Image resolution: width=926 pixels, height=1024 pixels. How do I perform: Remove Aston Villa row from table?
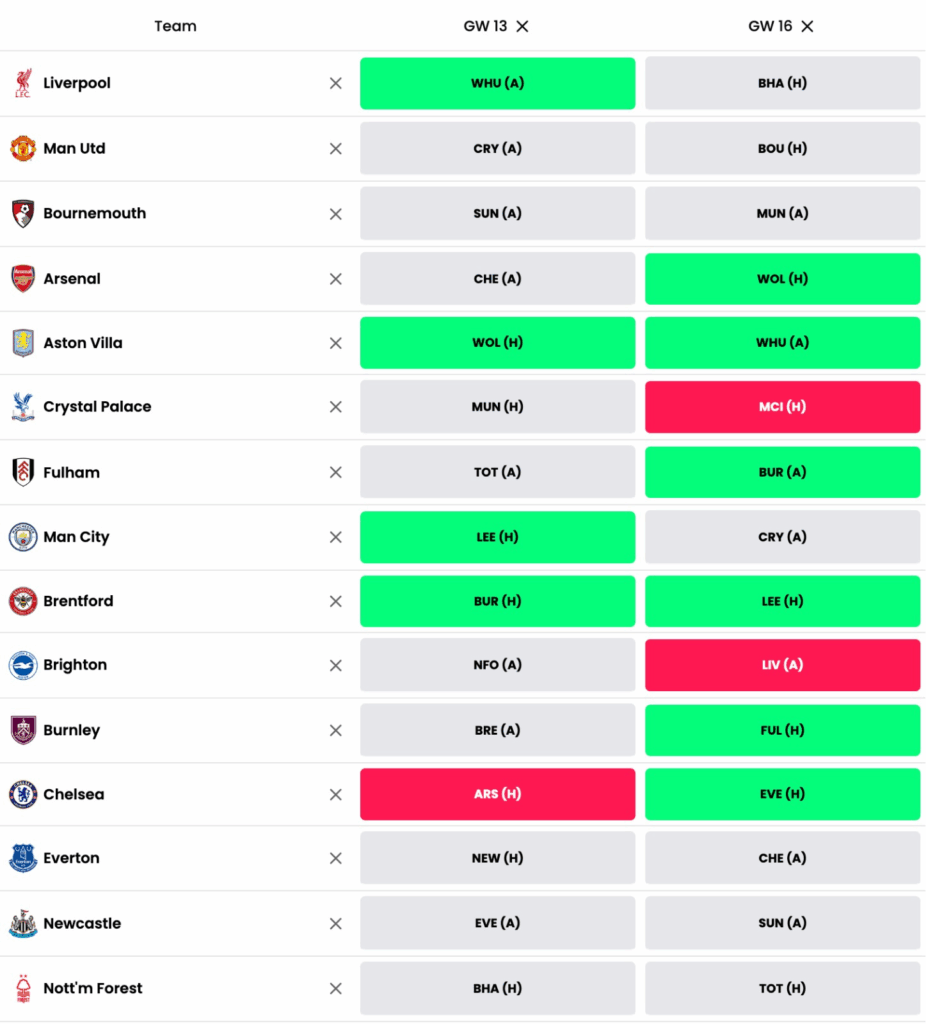click(336, 343)
